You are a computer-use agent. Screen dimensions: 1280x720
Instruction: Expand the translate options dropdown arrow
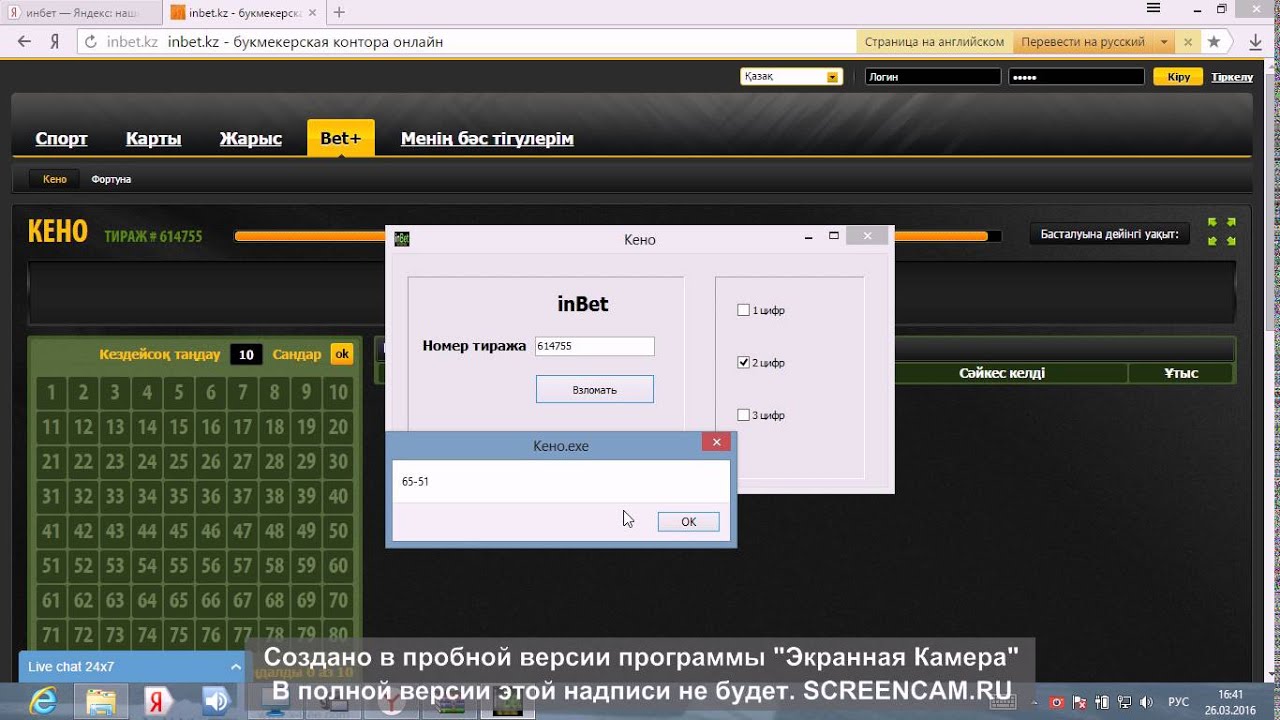tap(1164, 42)
